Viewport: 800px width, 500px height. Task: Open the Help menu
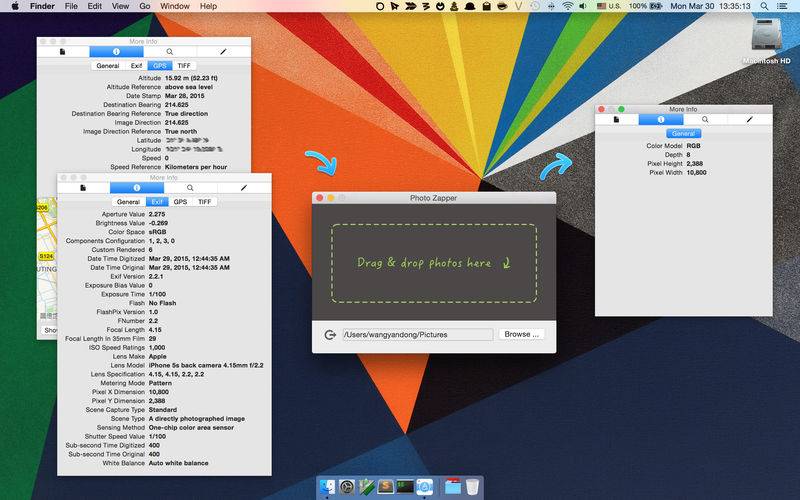(208, 6)
